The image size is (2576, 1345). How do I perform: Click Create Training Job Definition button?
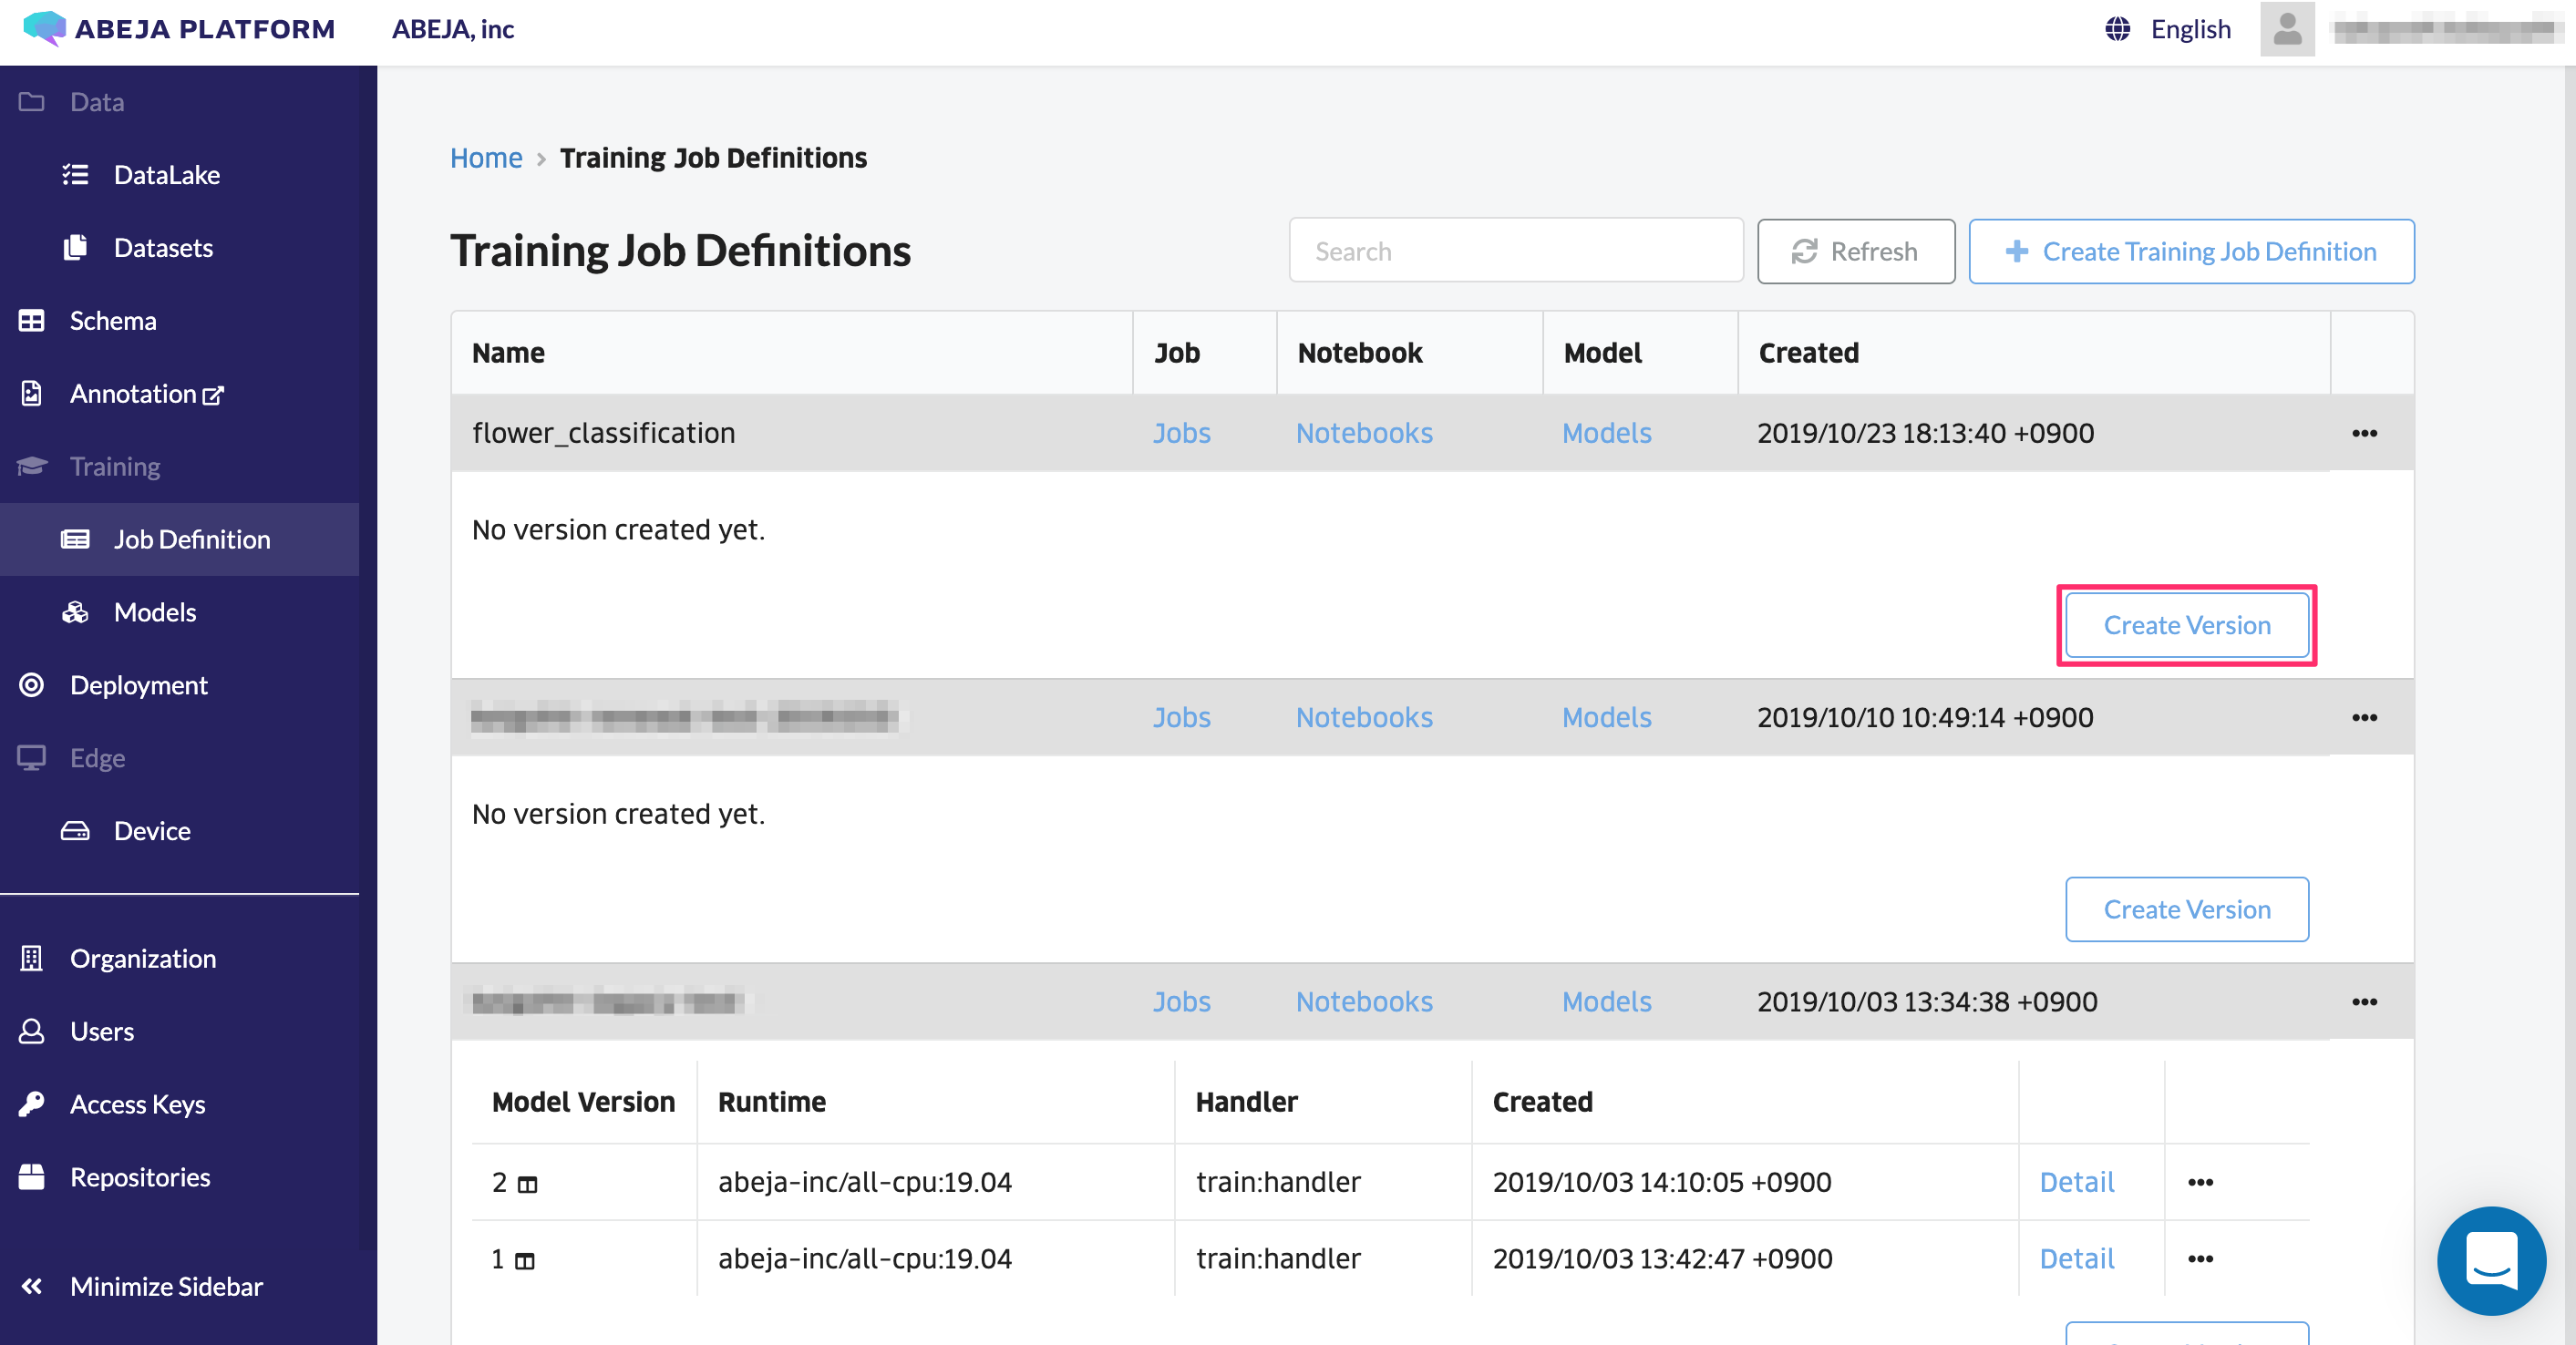pyautogui.click(x=2191, y=251)
